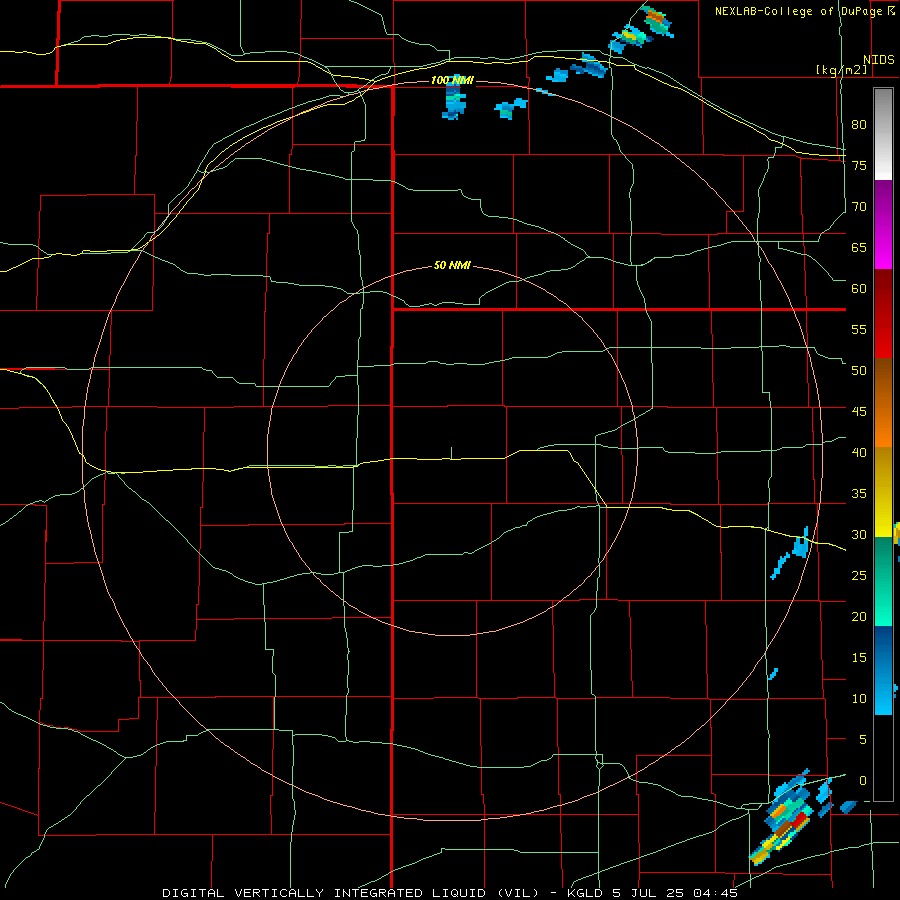Click the 04:45 timestamp in the caption
Image resolution: width=900 pixels, height=900 pixels.
(715, 893)
